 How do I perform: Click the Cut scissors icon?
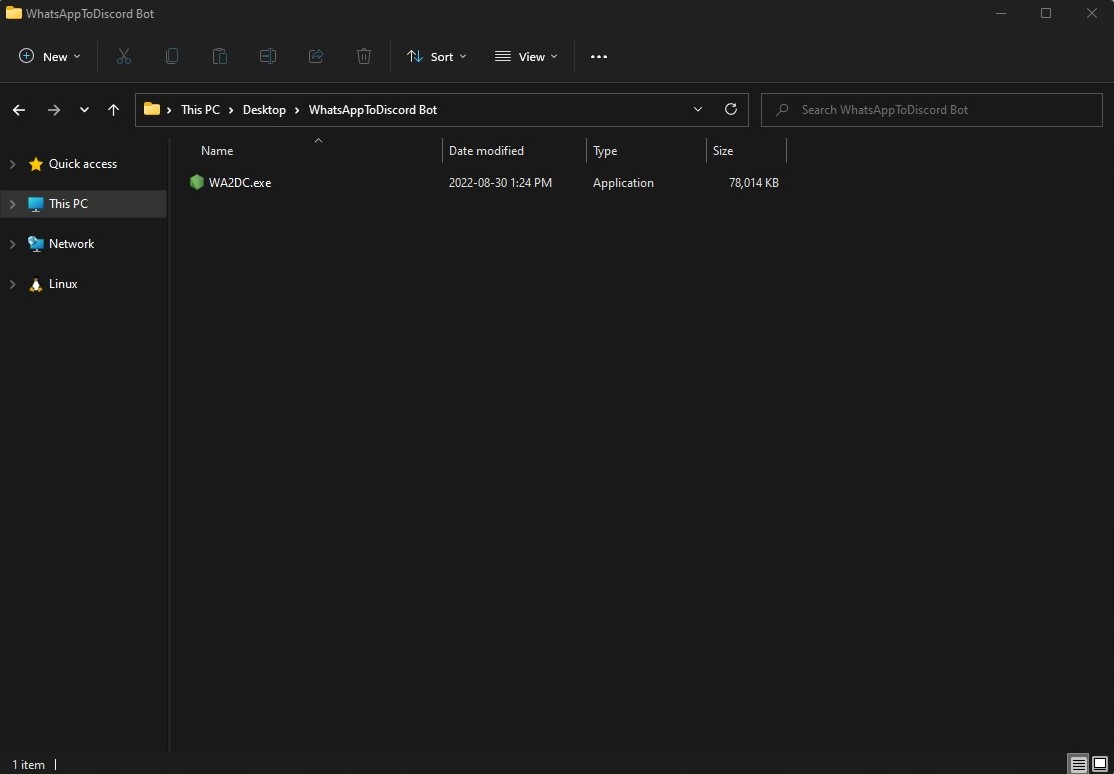124,57
